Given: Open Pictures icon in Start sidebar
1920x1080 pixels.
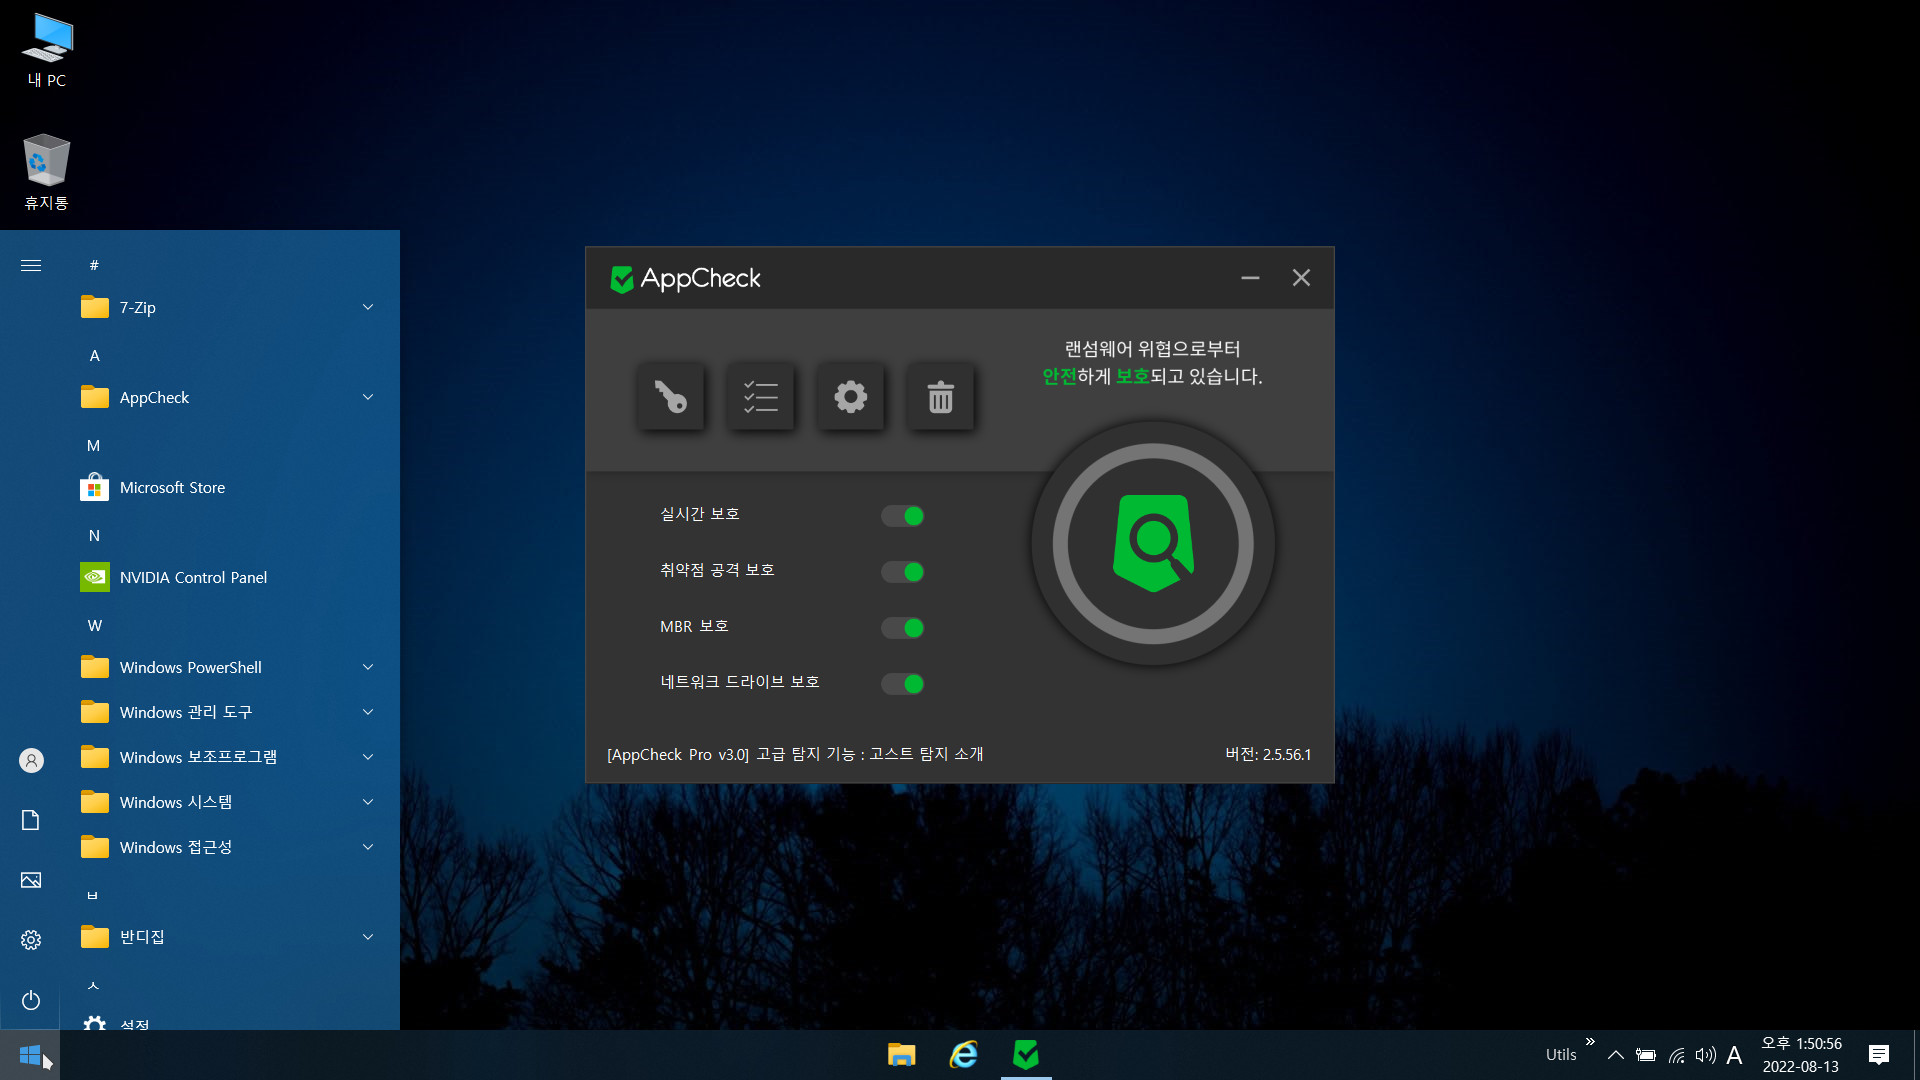Looking at the screenshot, I should point(31,880).
